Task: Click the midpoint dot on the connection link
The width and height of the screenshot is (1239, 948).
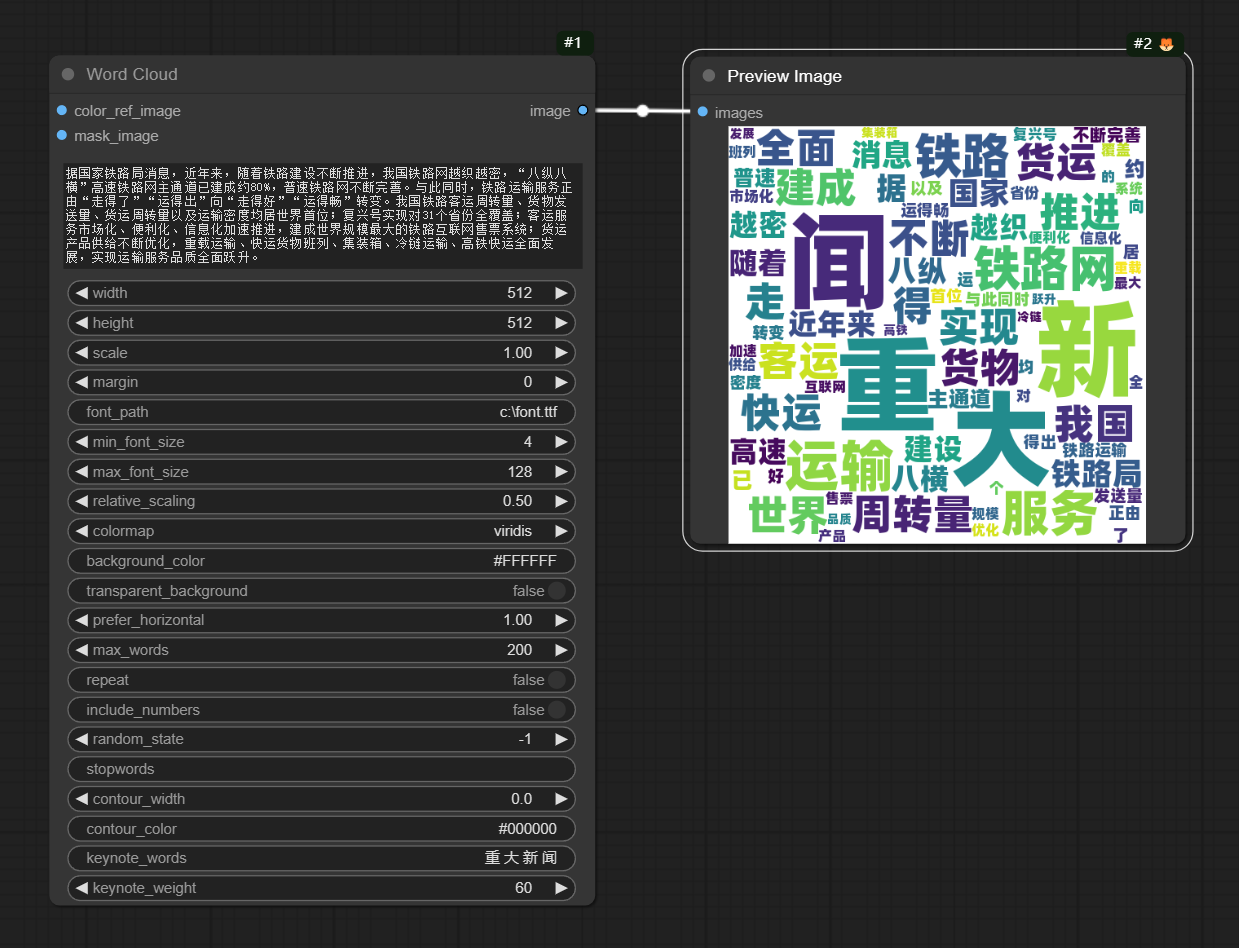Action: 643,111
